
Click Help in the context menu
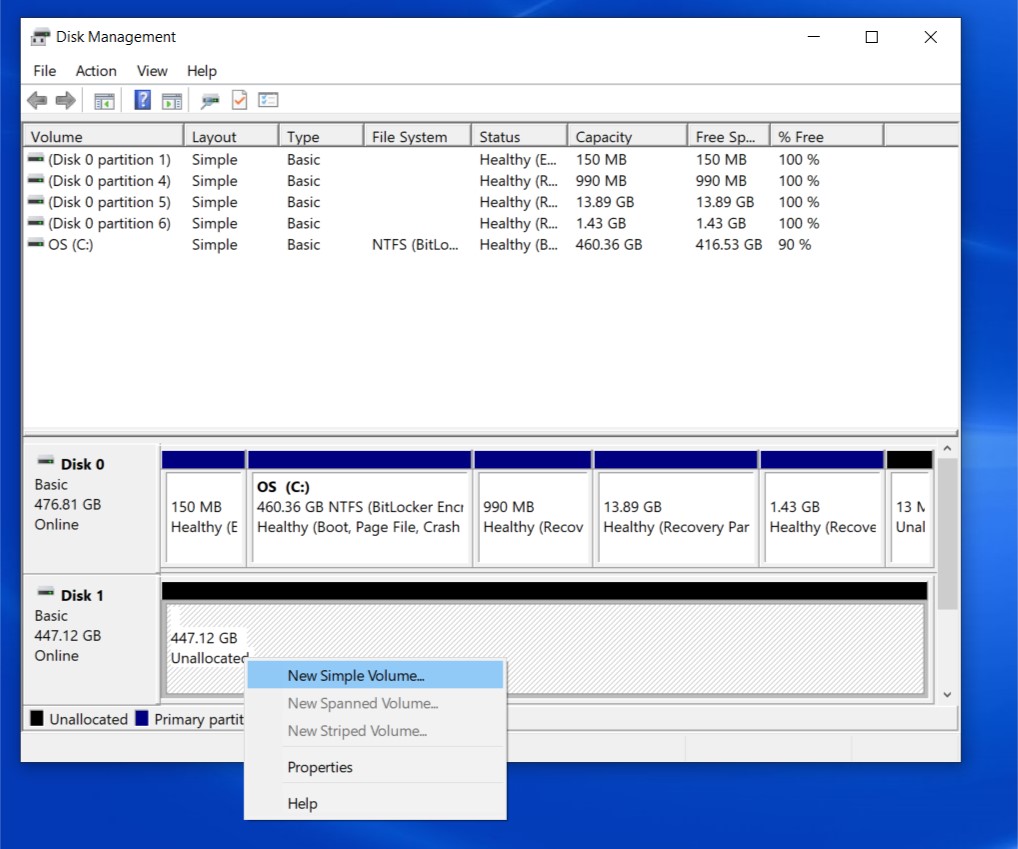click(302, 803)
